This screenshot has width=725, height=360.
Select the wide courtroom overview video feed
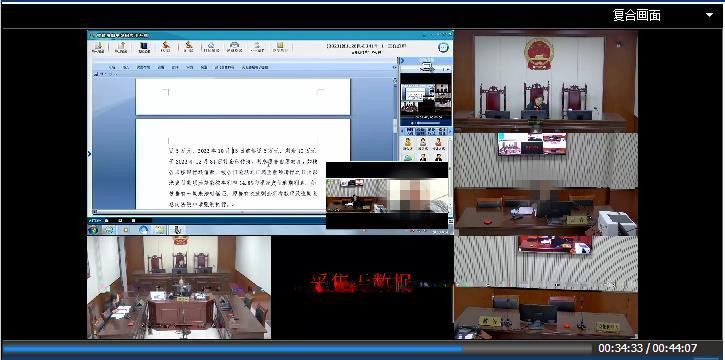point(179,287)
